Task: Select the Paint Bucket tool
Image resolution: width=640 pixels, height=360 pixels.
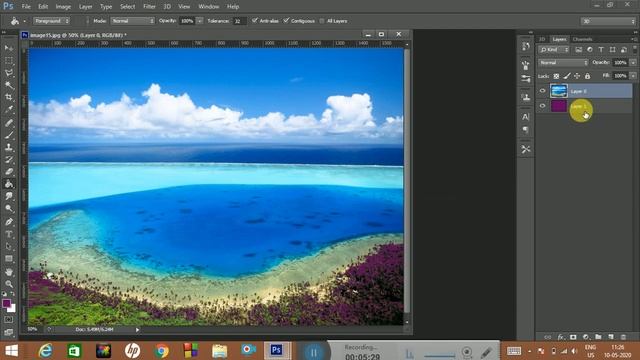Action: 9,184
